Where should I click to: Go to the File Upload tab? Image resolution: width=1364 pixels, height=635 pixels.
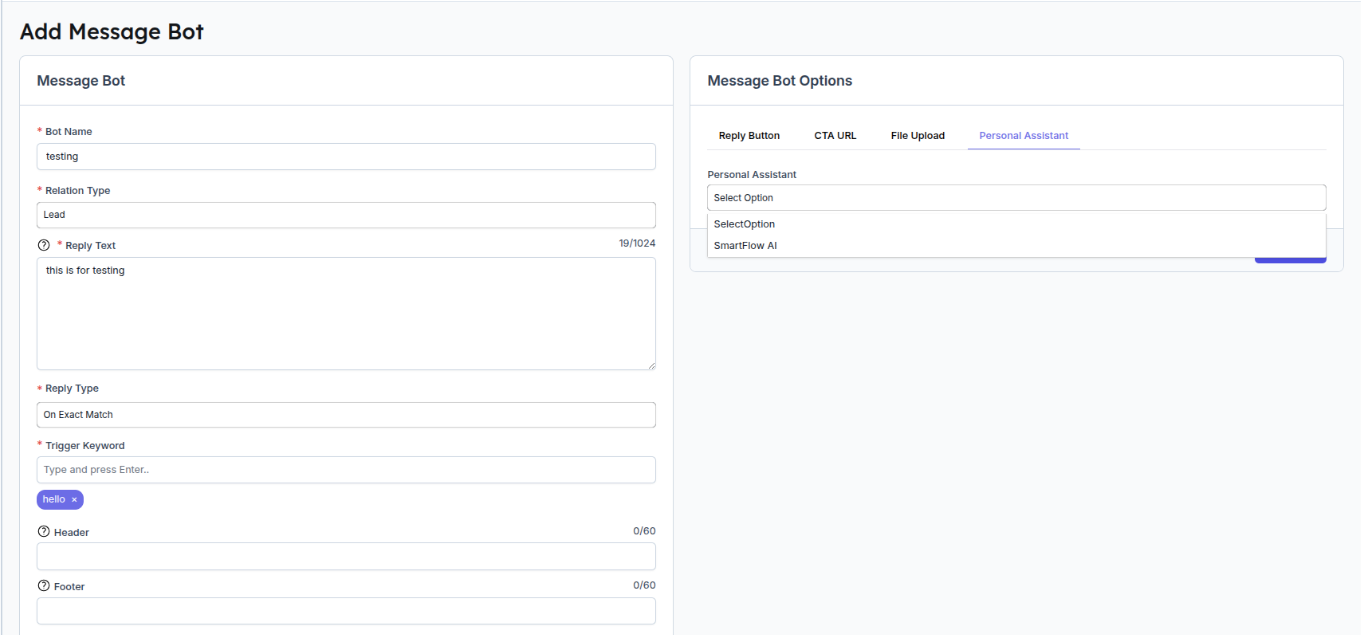point(917,136)
